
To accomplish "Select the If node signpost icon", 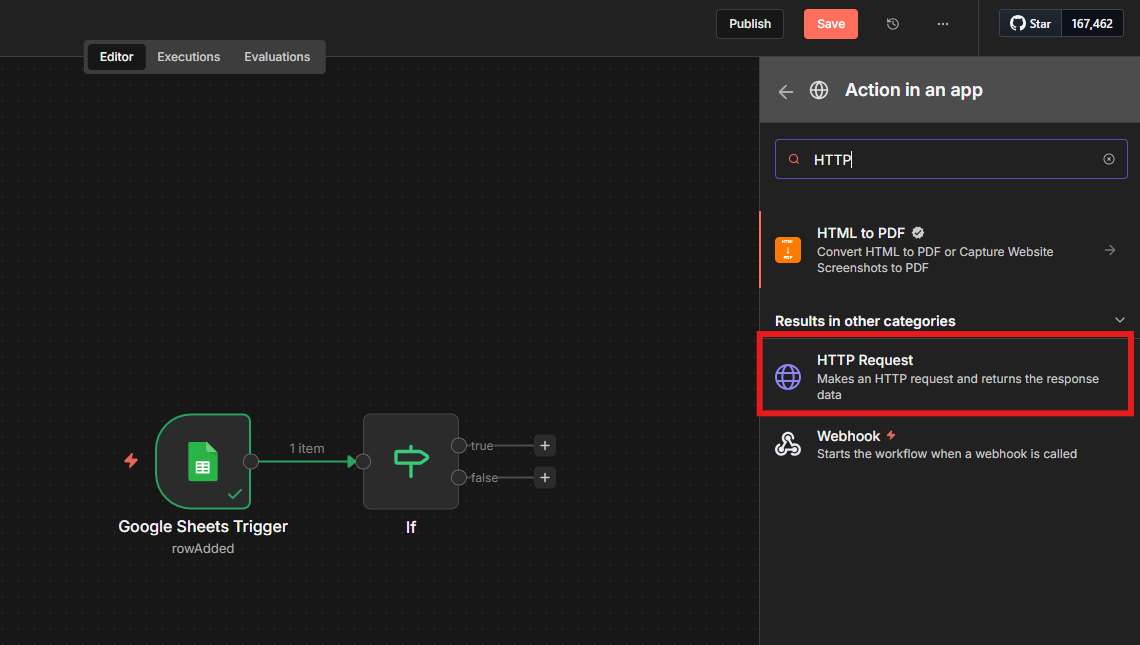I will 410,461.
